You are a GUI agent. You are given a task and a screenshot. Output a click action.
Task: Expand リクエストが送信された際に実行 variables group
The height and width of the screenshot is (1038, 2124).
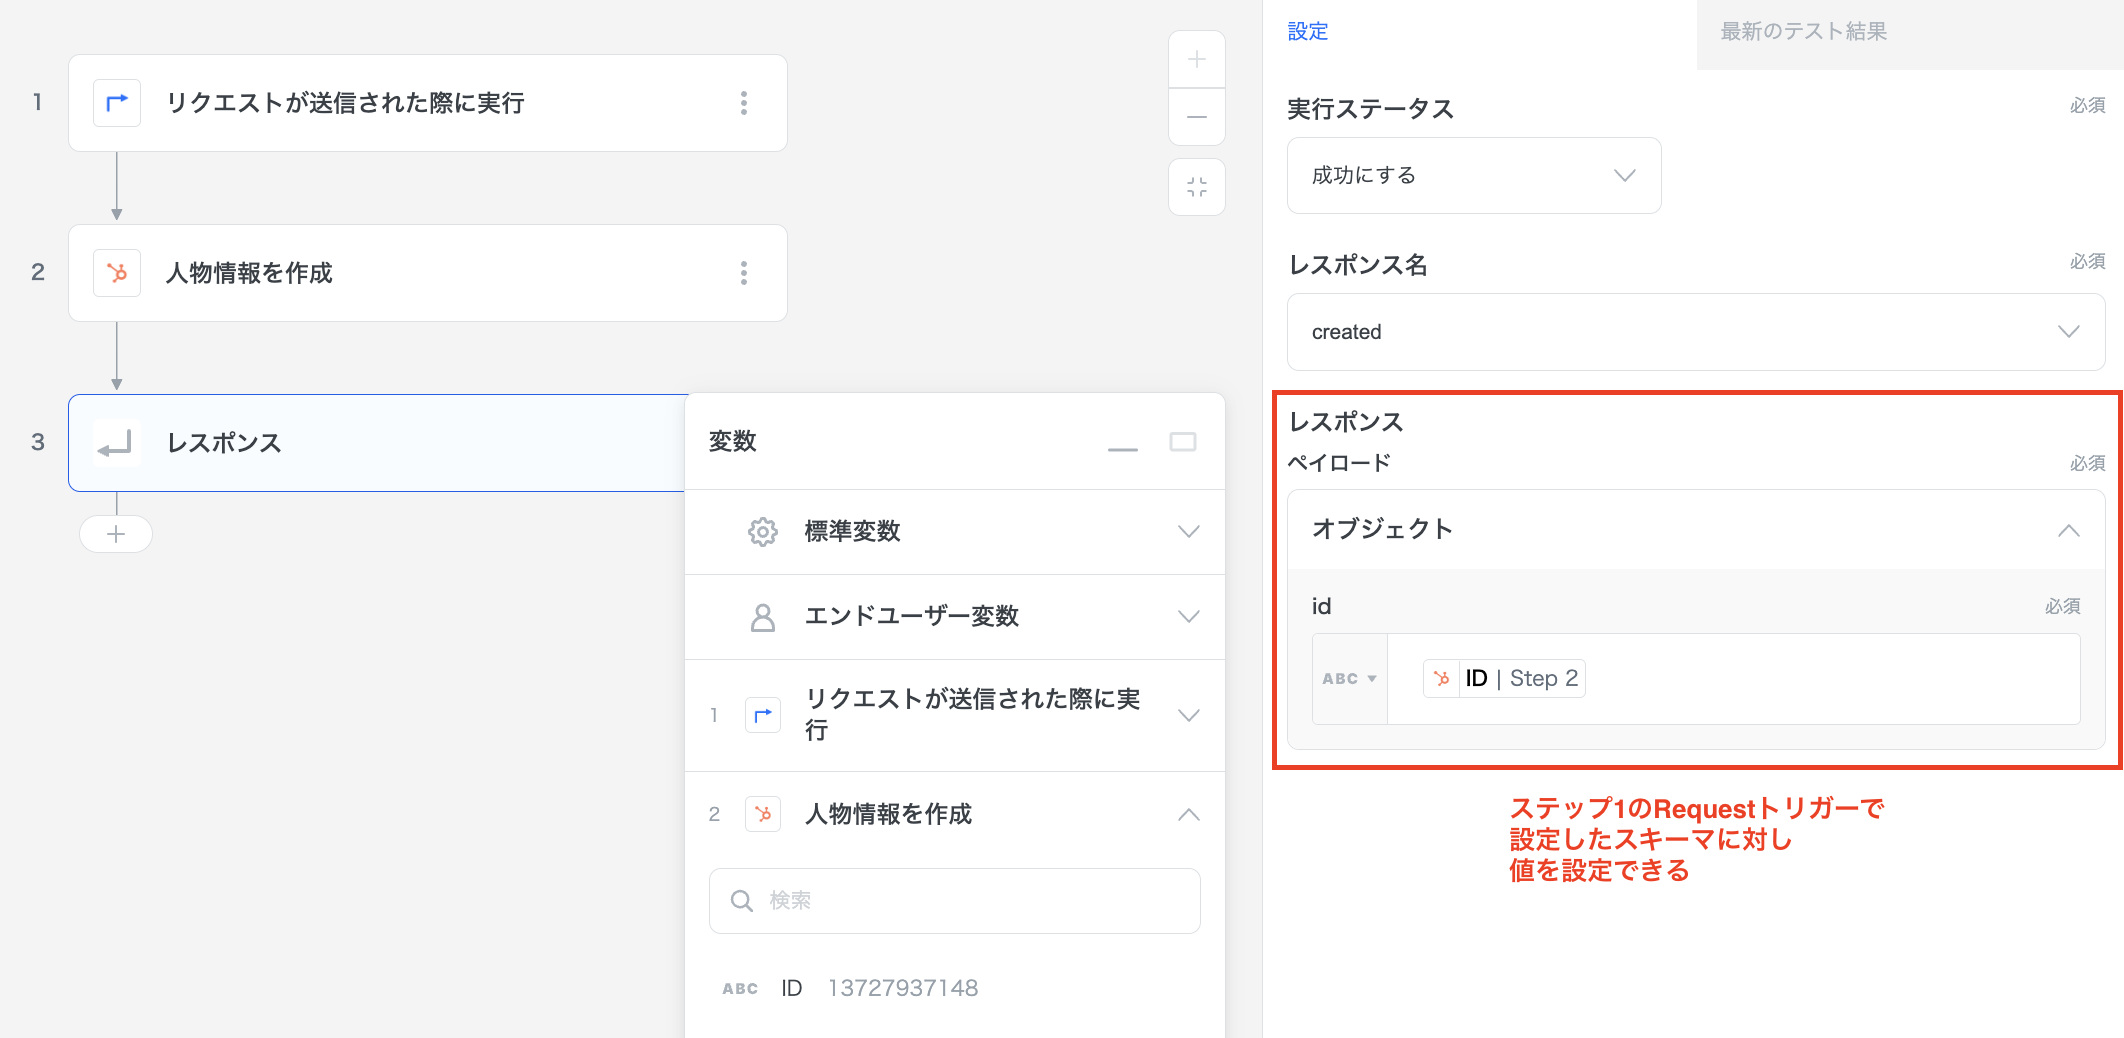point(1188,715)
